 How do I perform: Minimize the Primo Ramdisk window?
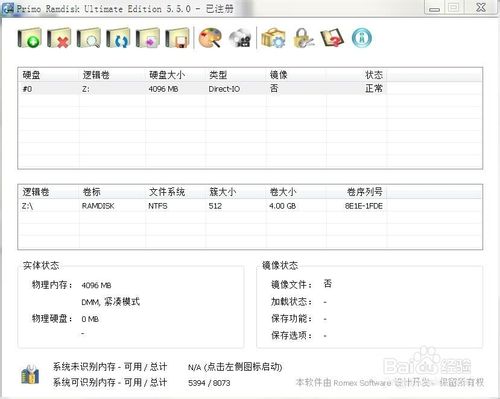(x=434, y=8)
